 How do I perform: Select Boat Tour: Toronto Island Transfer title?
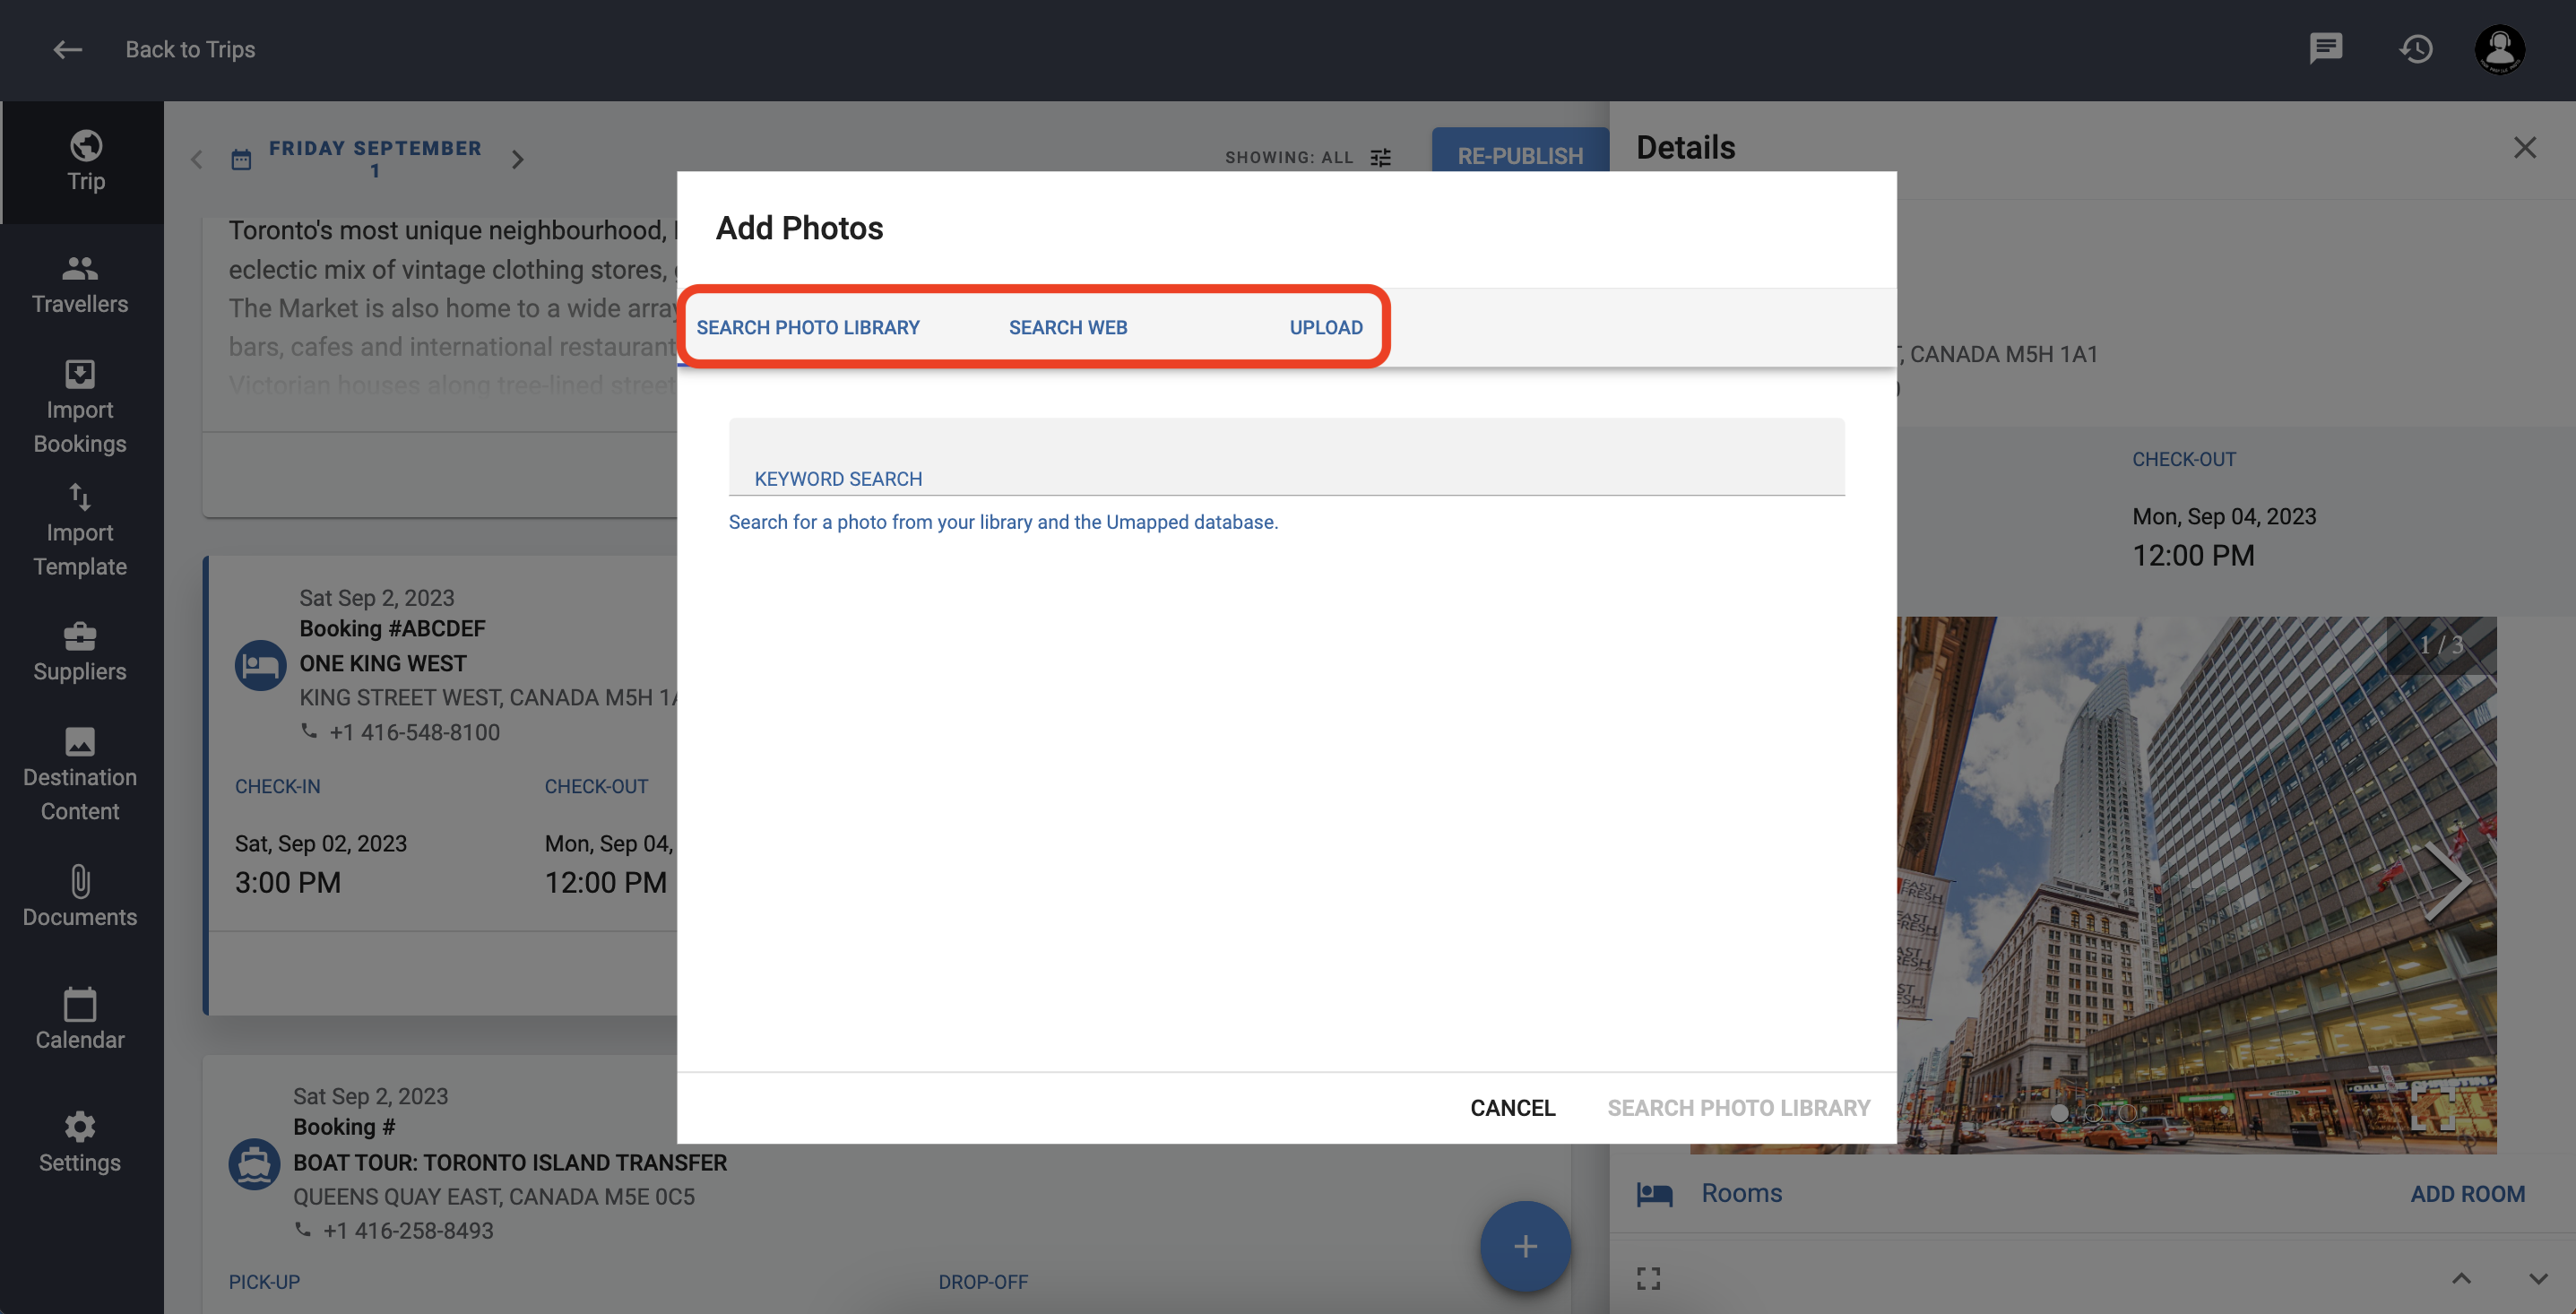pos(510,1162)
